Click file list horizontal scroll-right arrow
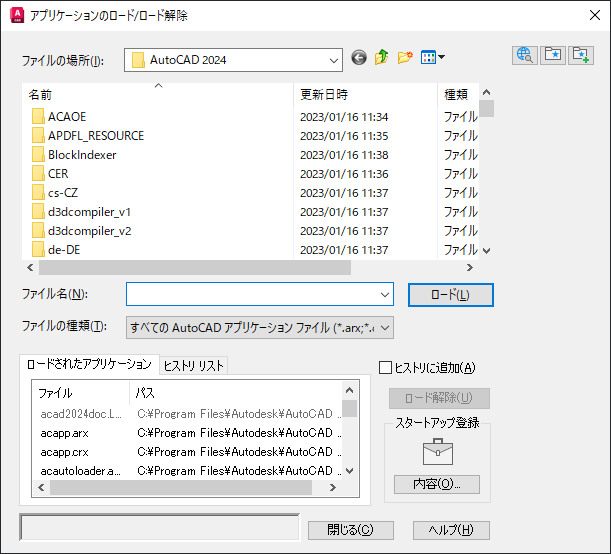Viewport: 611px width, 554px height. (x=470, y=267)
